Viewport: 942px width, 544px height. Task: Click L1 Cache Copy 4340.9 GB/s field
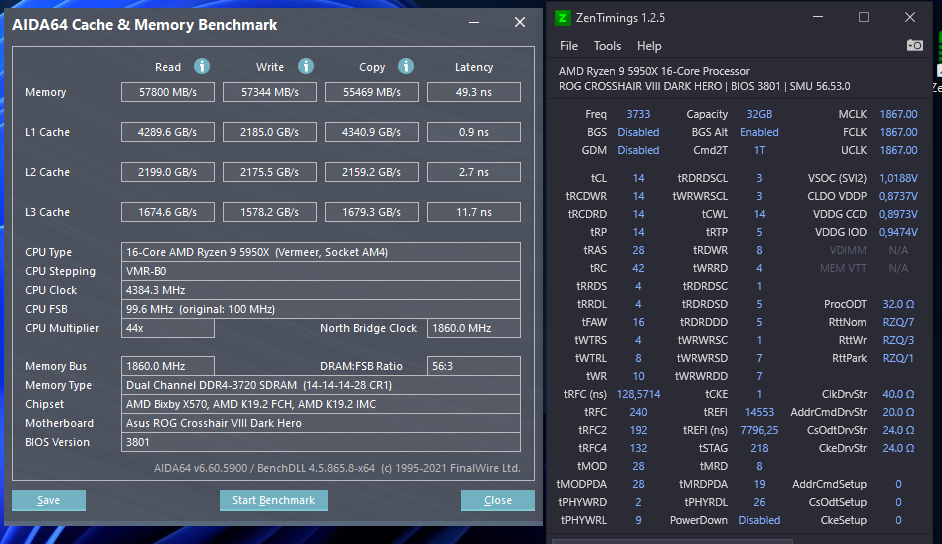372,132
